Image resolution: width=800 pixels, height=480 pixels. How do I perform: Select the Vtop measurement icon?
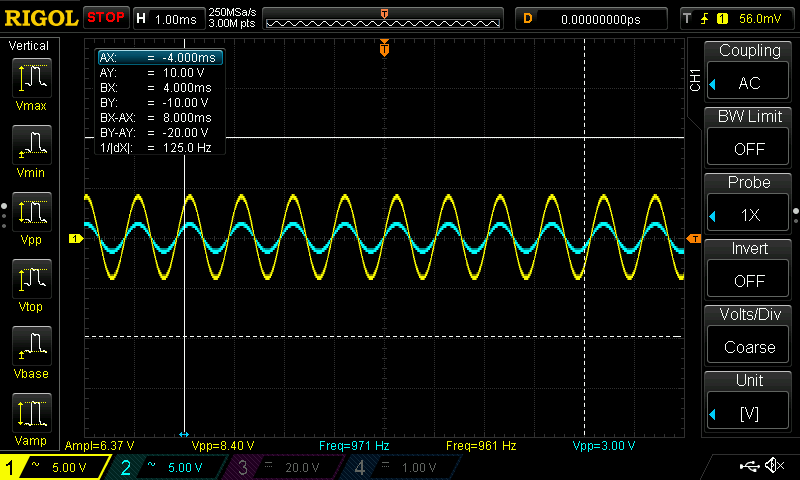32,279
